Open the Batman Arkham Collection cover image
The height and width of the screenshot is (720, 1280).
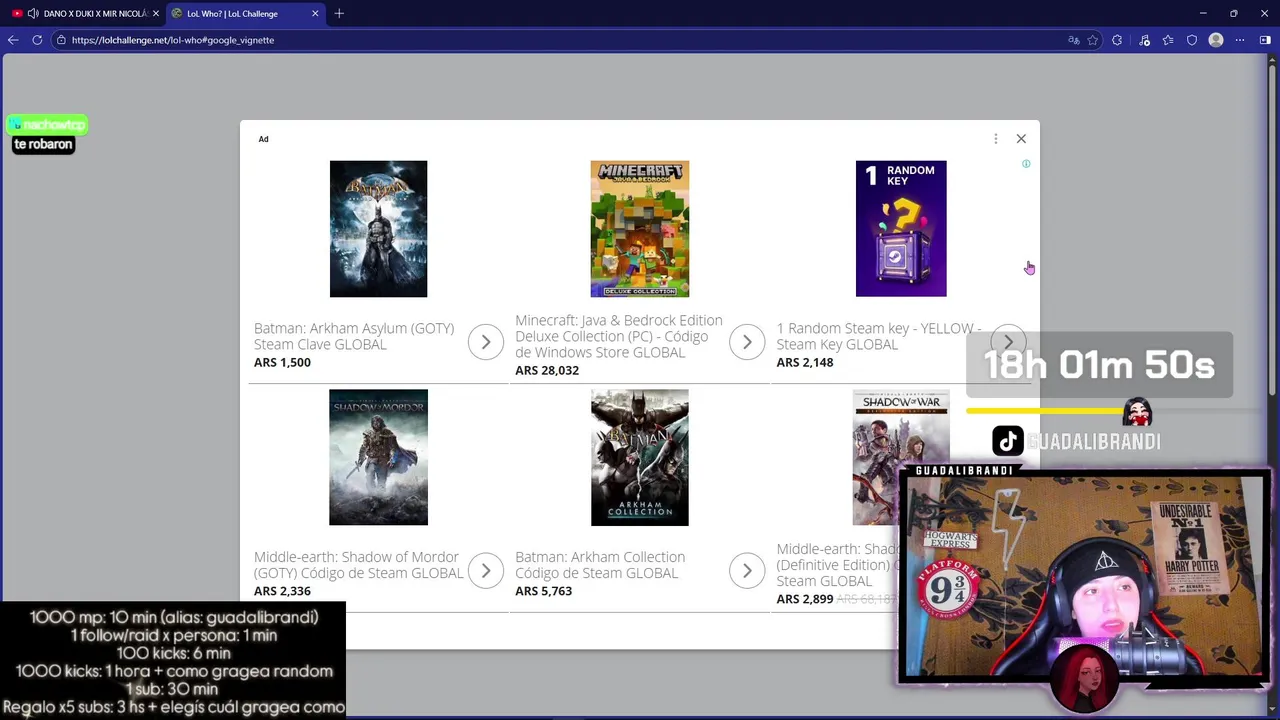(x=640, y=457)
